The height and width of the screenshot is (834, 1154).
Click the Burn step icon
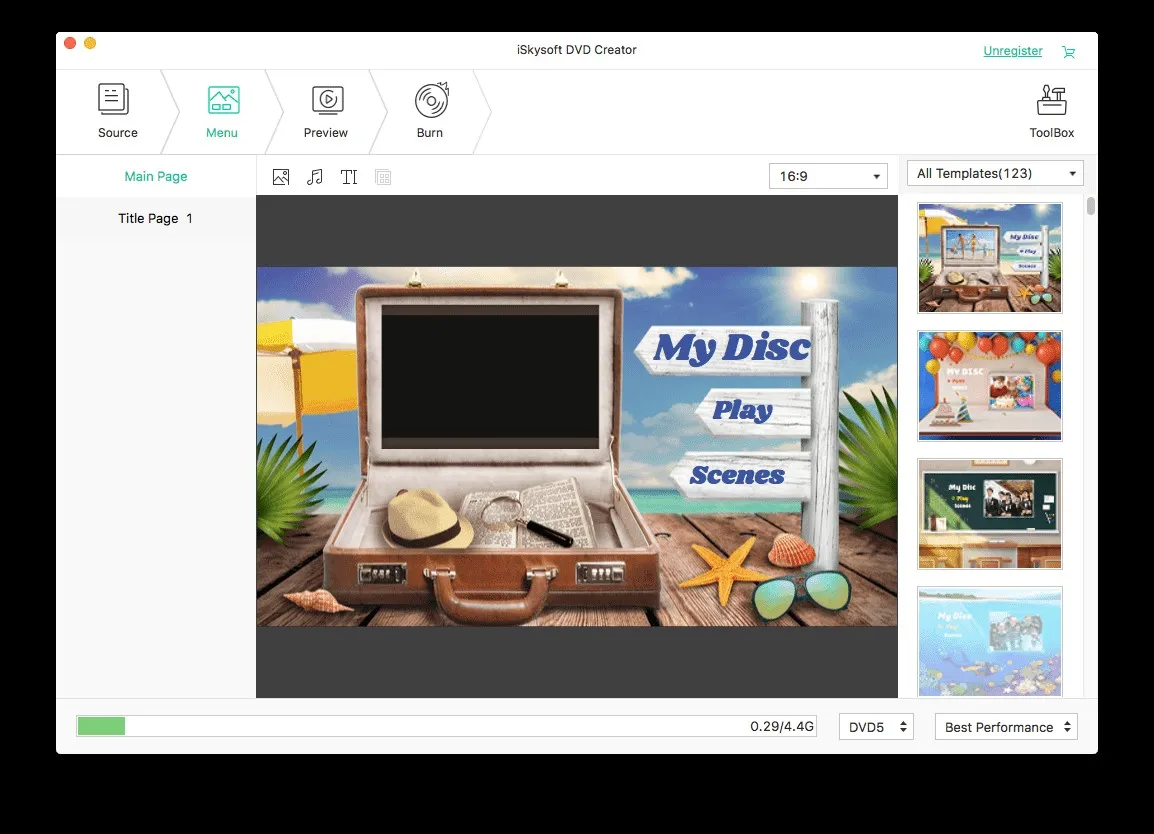(431, 98)
